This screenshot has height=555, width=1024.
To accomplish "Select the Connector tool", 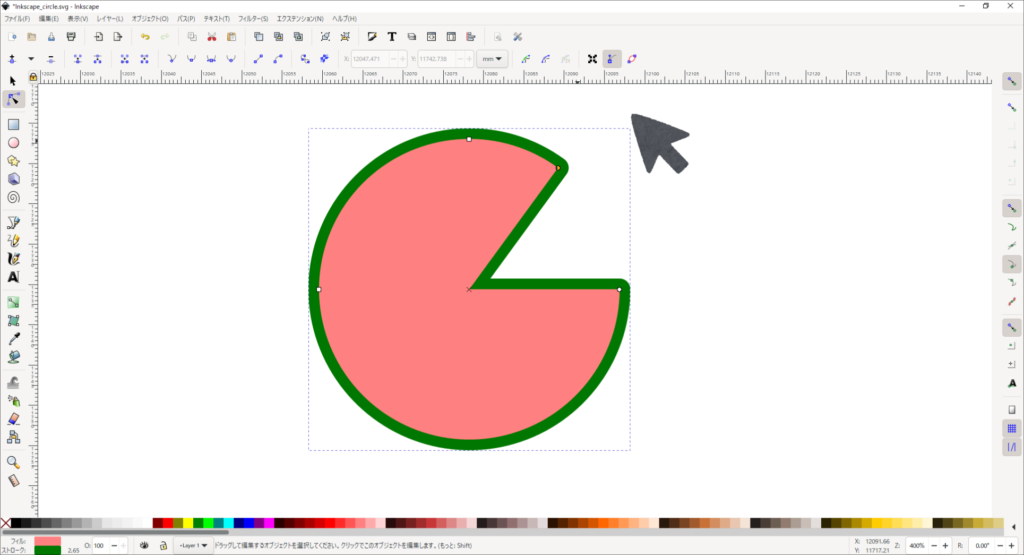I will pyautogui.click(x=13, y=437).
